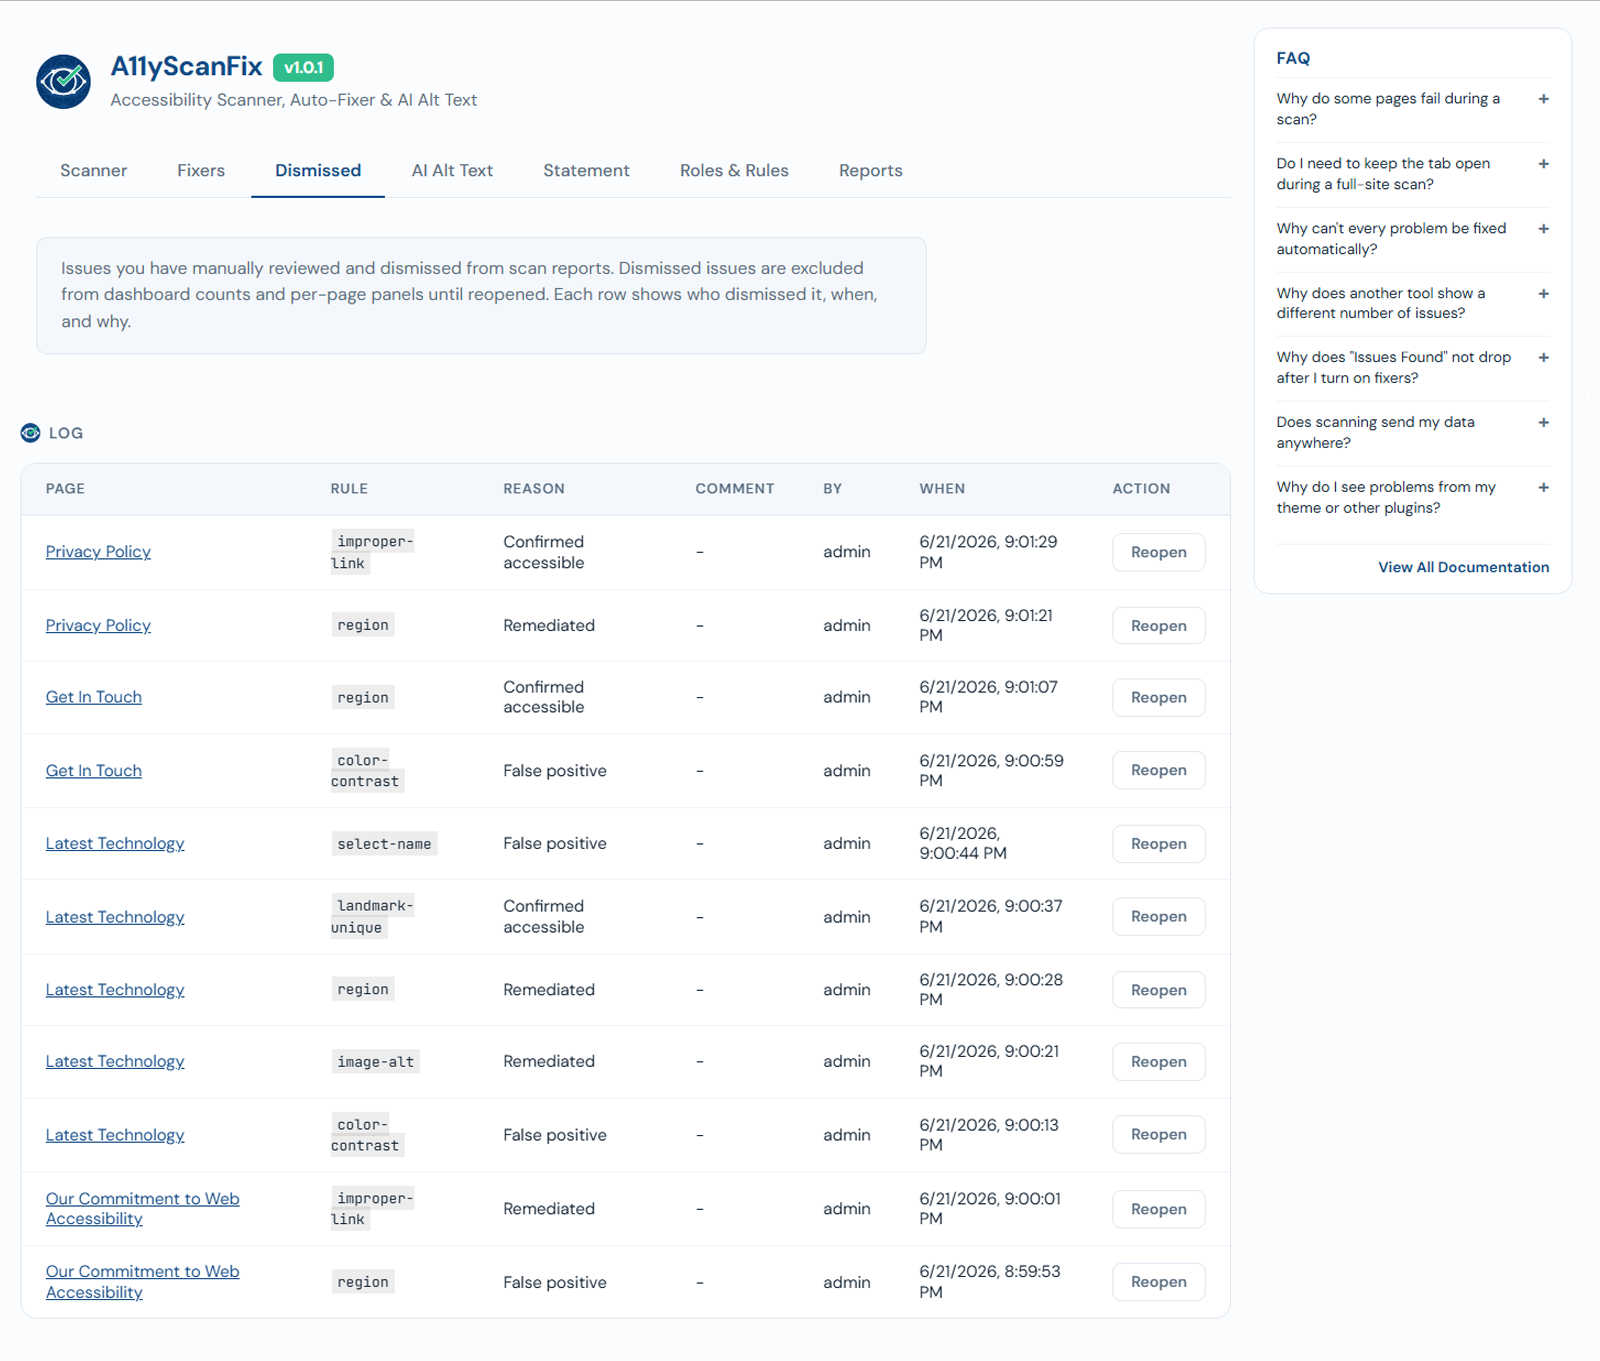Open View All Documentation link
Viewport: 1600px width, 1361px height.
point(1463,567)
